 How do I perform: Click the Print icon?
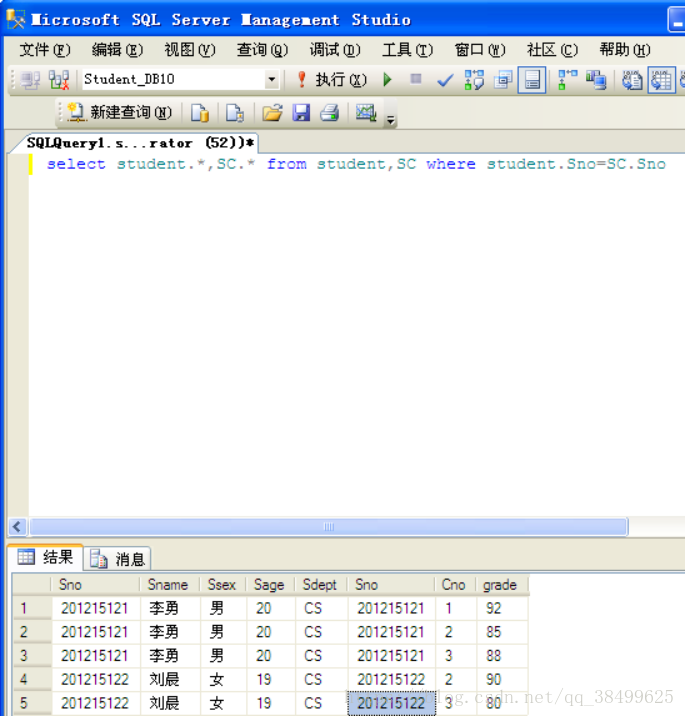[x=330, y=112]
